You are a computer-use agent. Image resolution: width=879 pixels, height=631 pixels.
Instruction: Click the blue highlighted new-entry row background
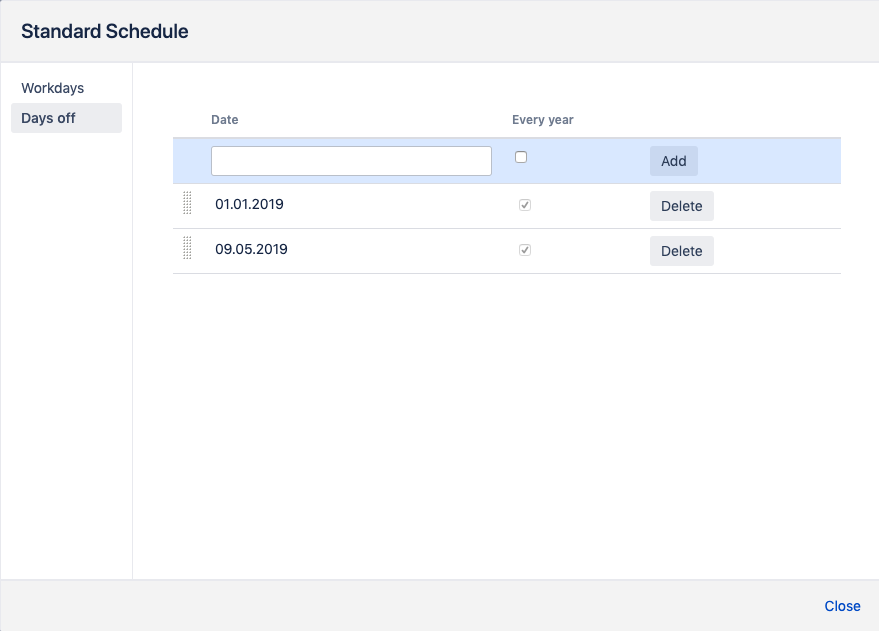point(770,161)
